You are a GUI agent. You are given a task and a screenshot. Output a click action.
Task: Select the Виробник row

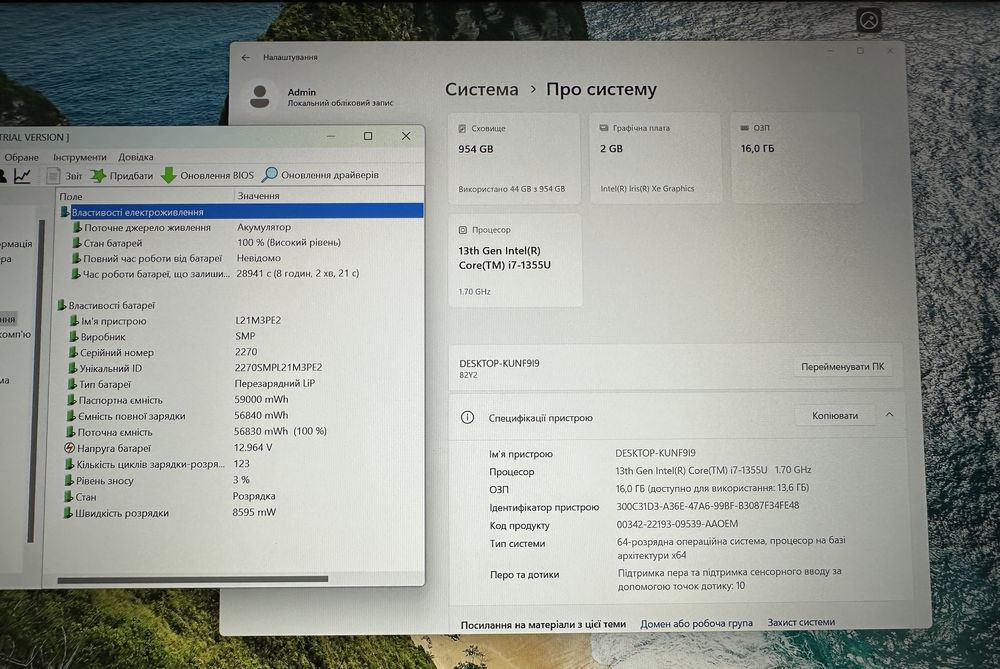(240, 336)
